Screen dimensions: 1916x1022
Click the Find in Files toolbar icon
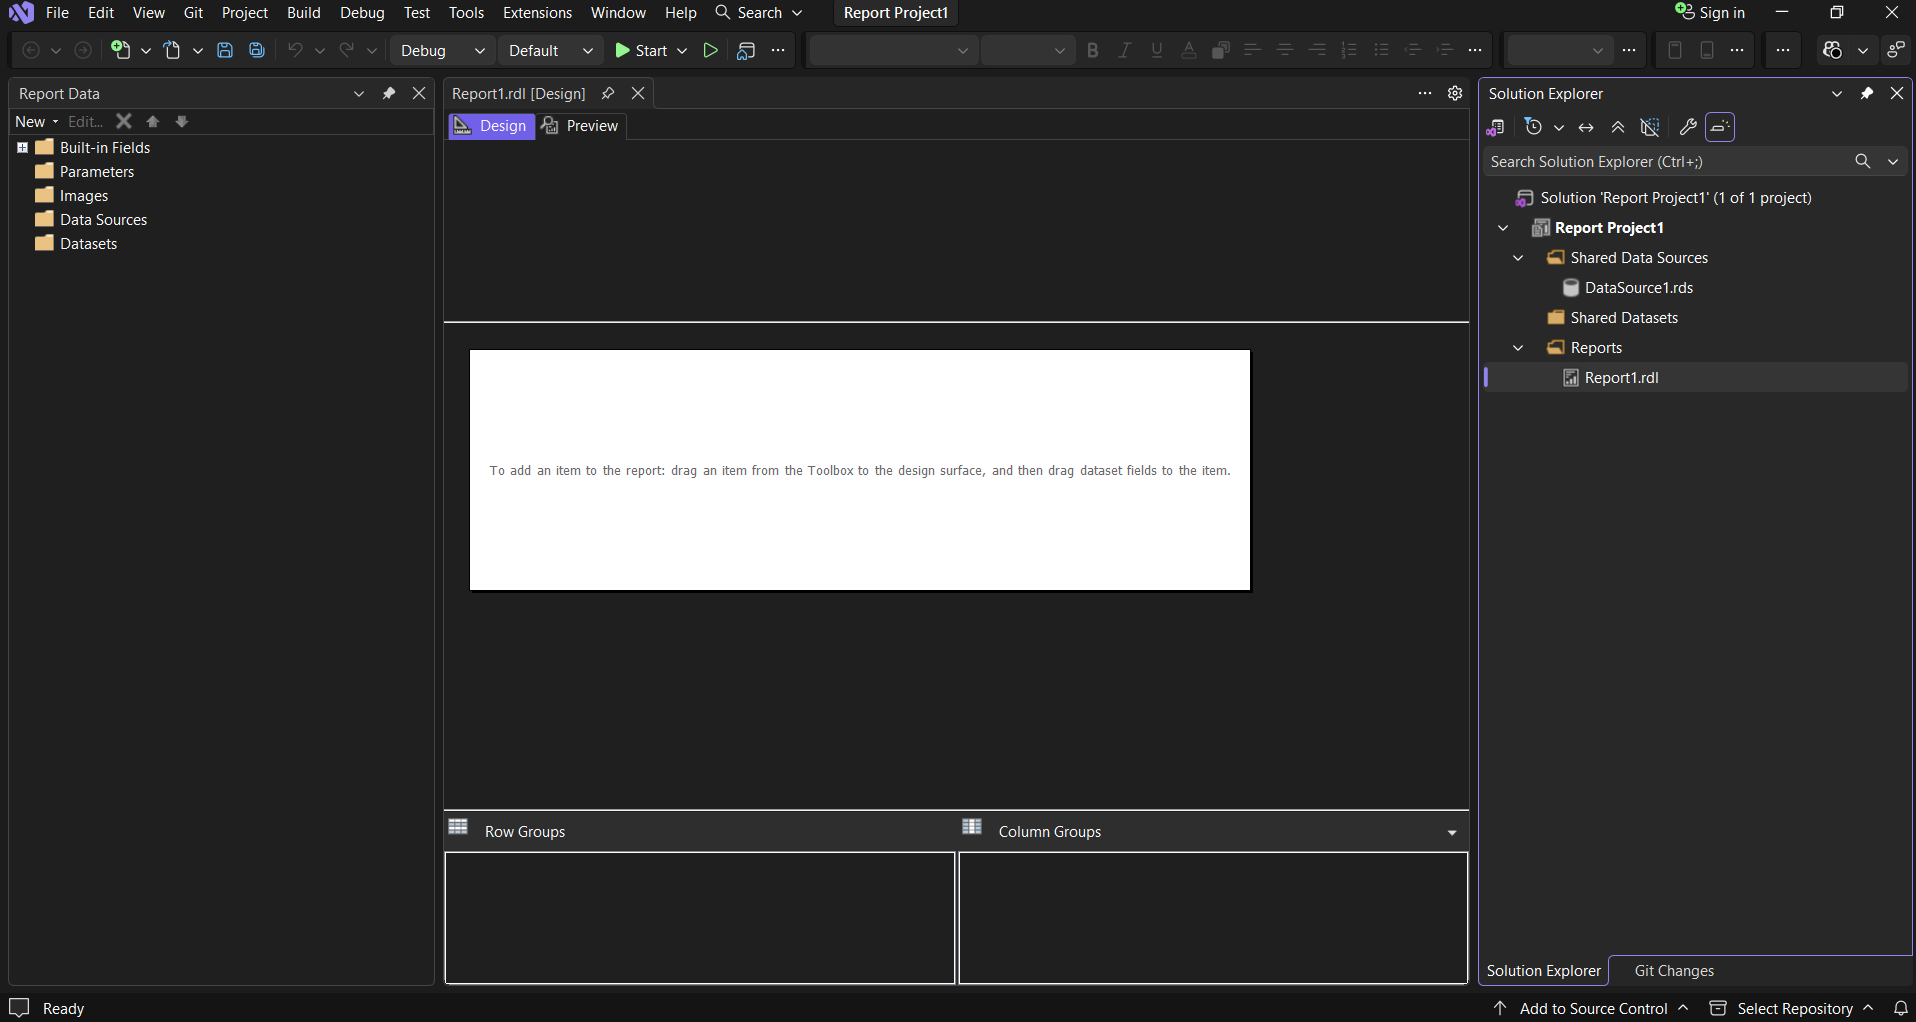tap(746, 50)
